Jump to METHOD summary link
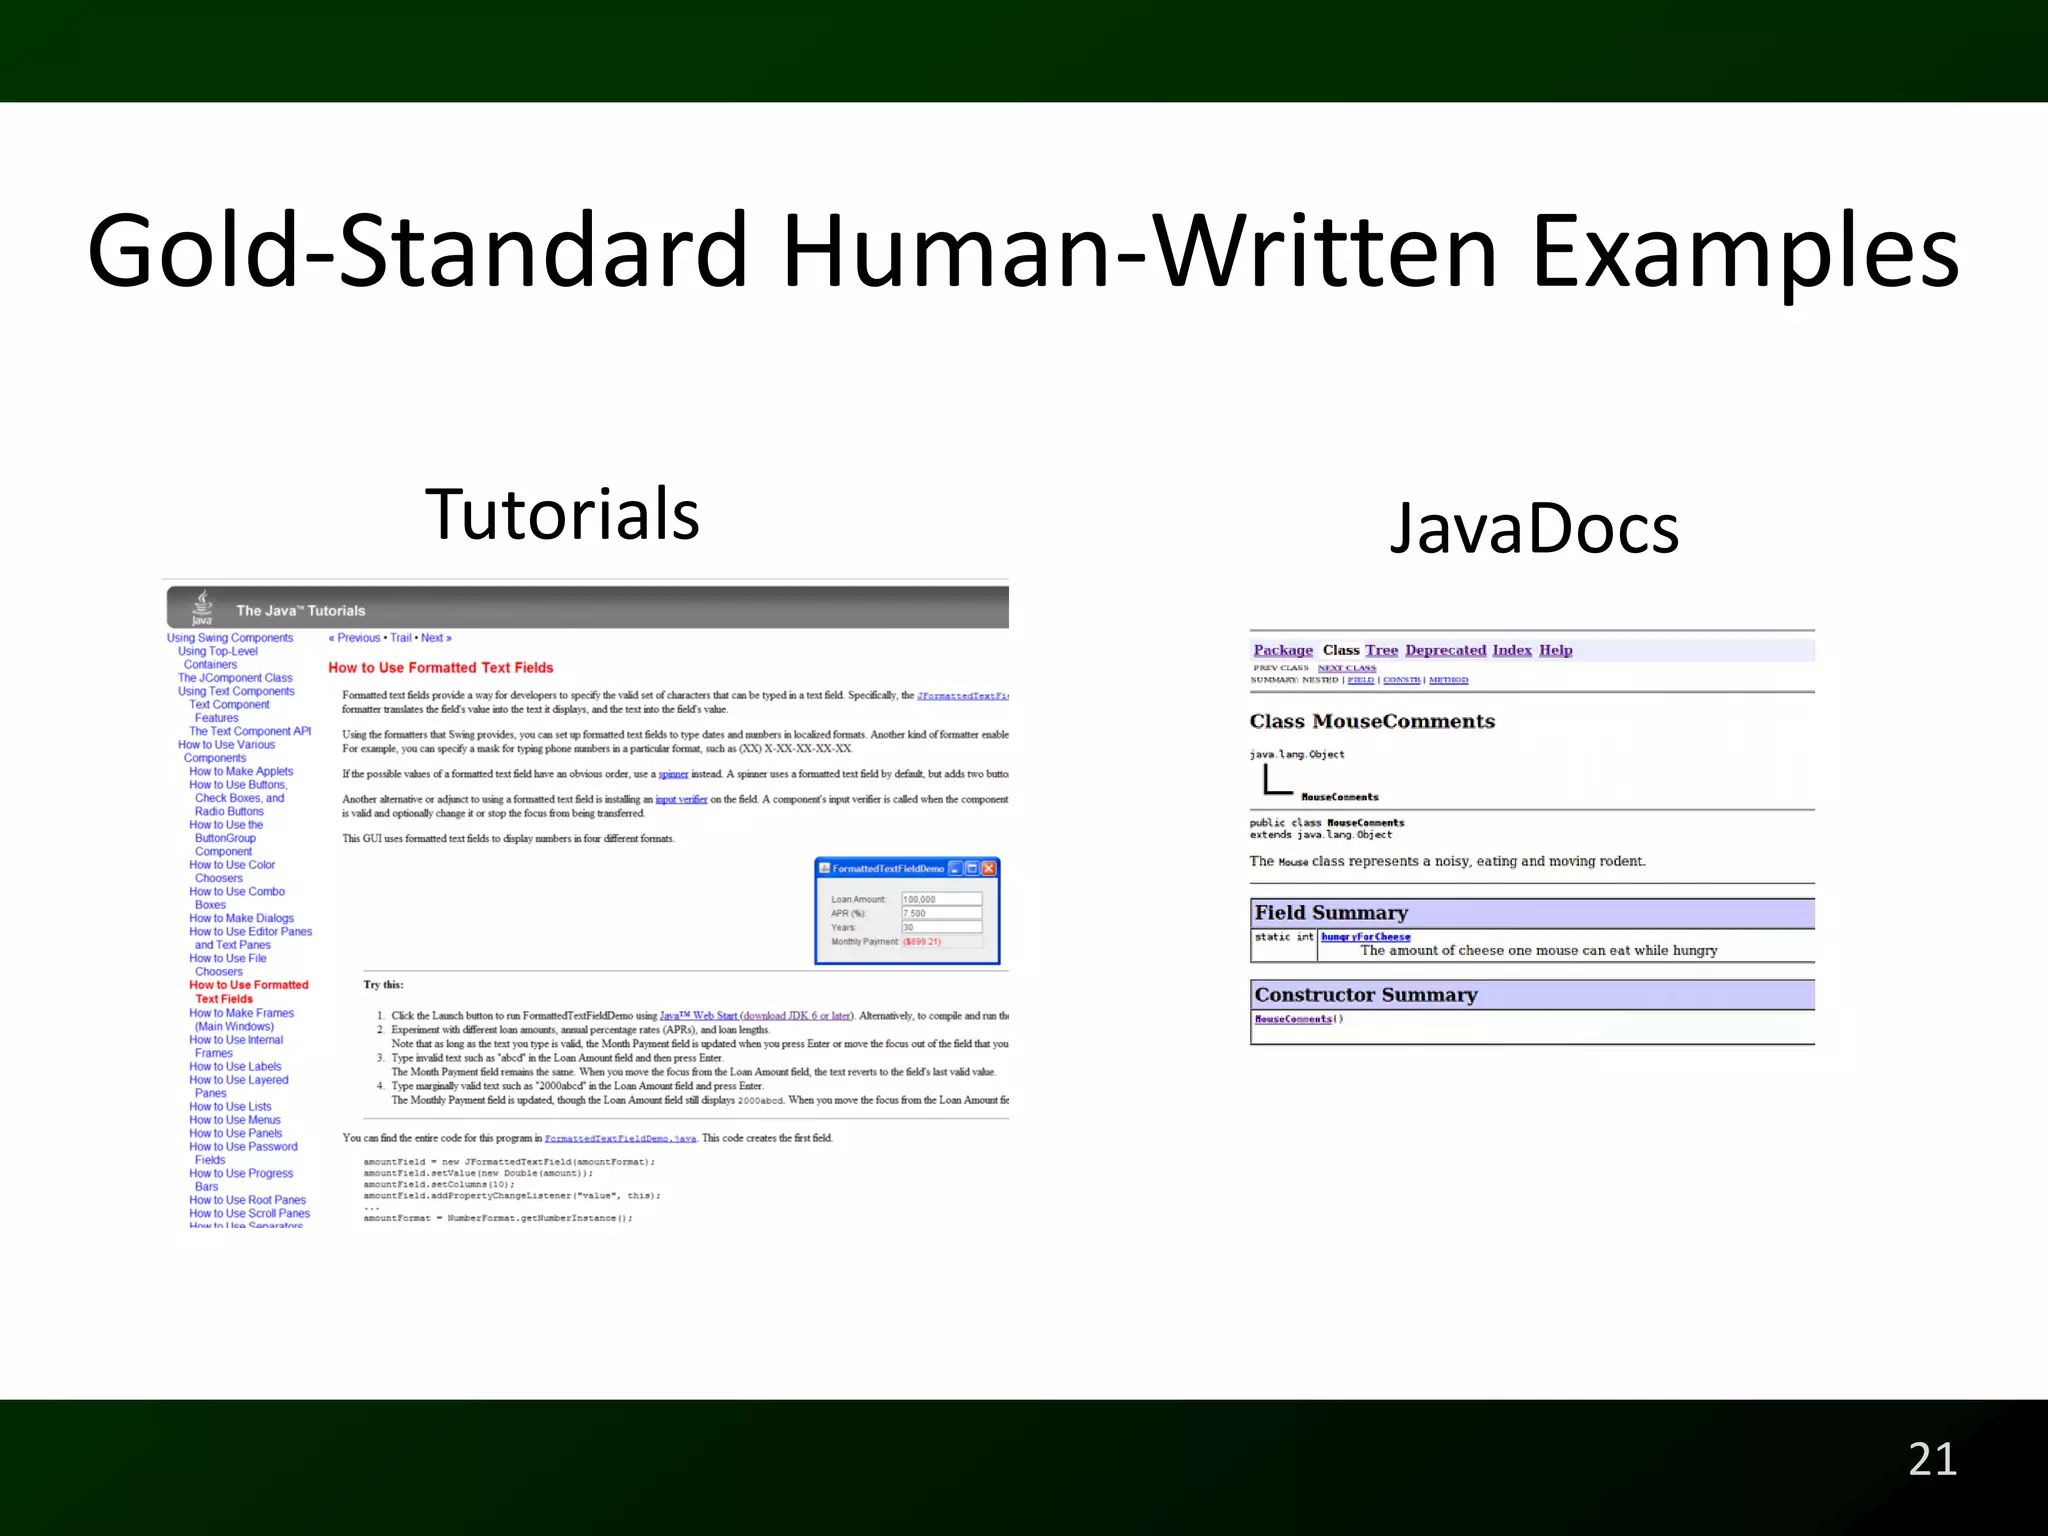The height and width of the screenshot is (1536, 2048). [1449, 680]
